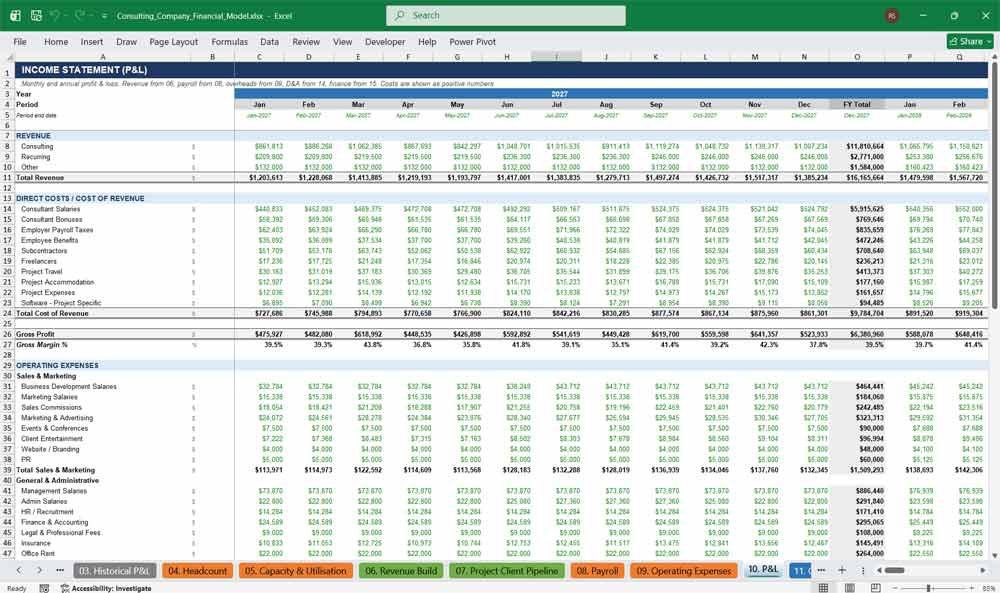The width and height of the screenshot is (1000, 593).
Task: Select the 10. P&L sheet tab
Action: (x=763, y=569)
